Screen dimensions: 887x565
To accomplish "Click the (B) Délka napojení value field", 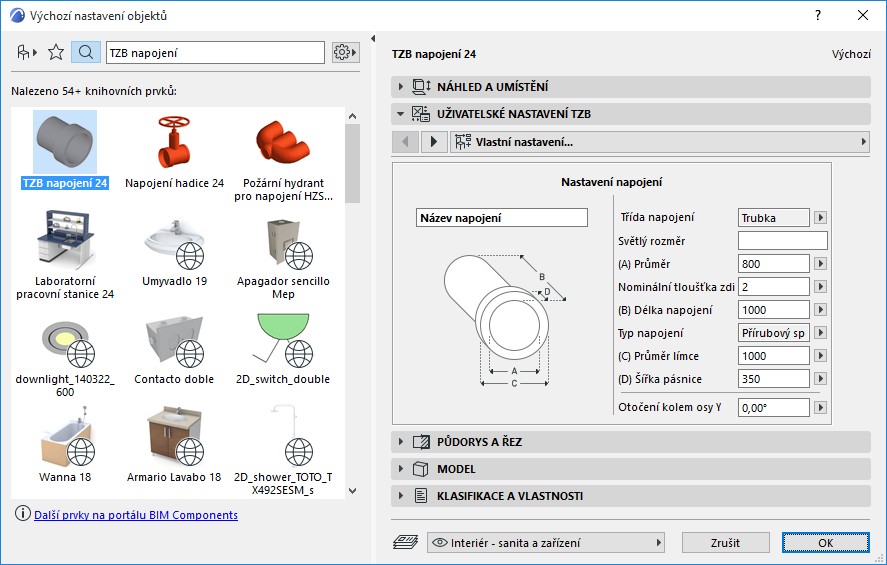I will coord(773,310).
